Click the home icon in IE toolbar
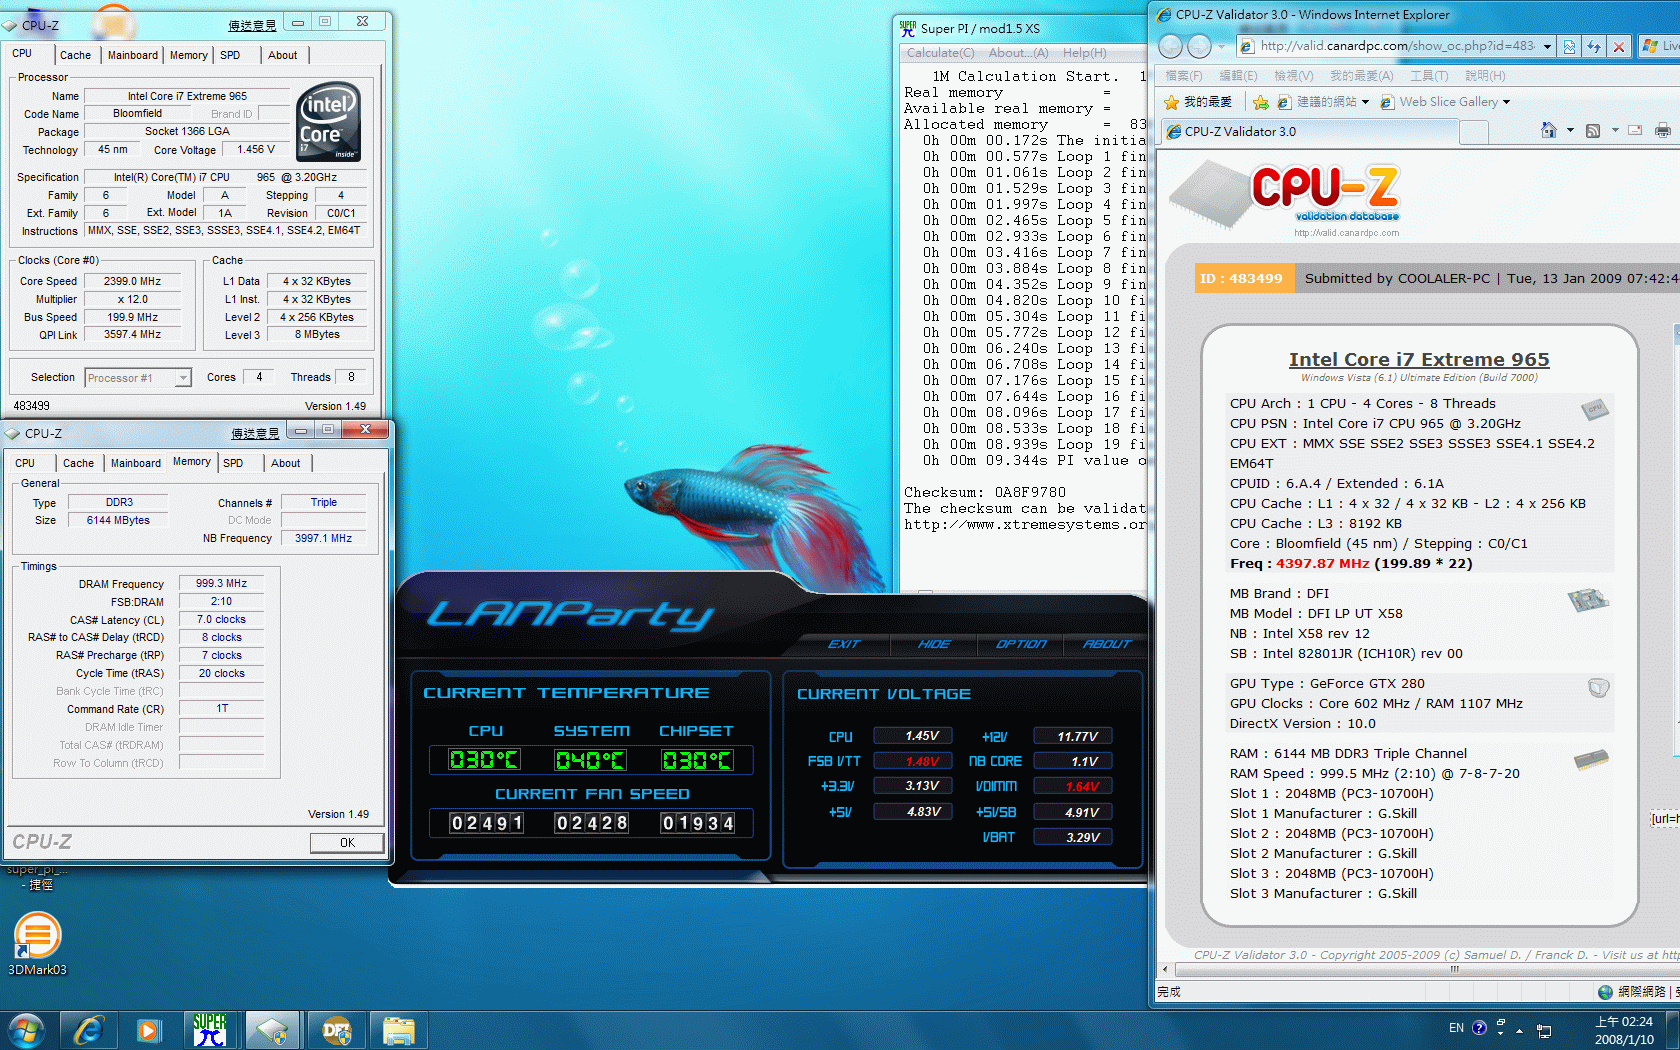Image resolution: width=1680 pixels, height=1050 pixels. point(1548,131)
